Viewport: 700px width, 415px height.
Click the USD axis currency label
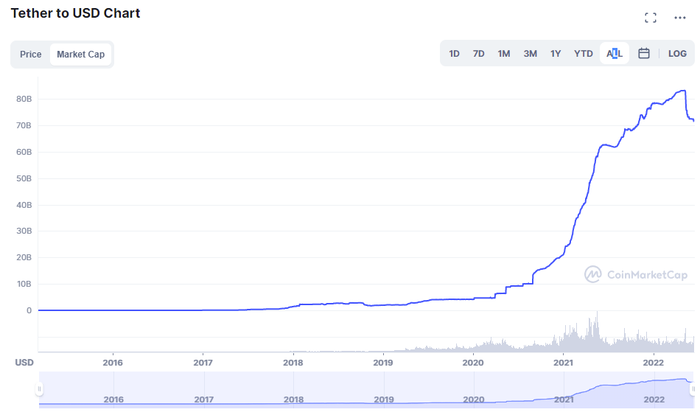coord(24,362)
